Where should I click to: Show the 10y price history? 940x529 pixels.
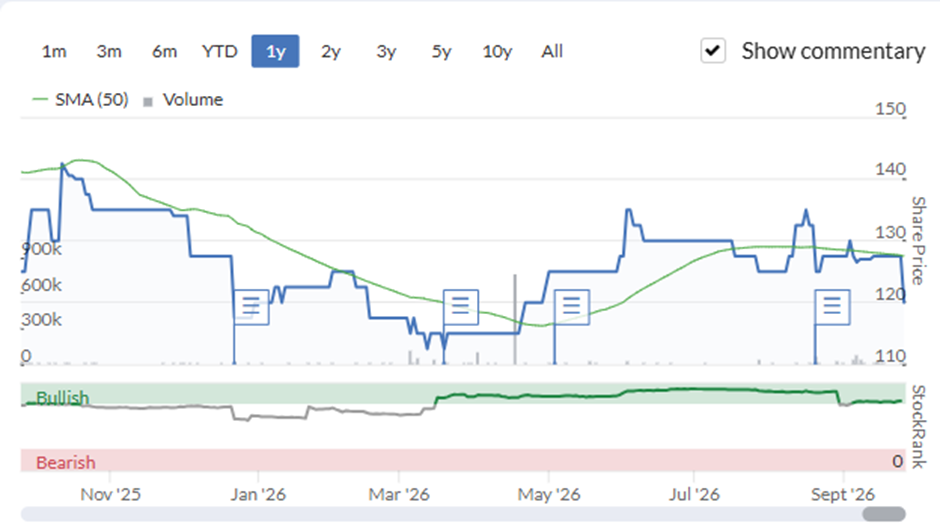click(497, 52)
